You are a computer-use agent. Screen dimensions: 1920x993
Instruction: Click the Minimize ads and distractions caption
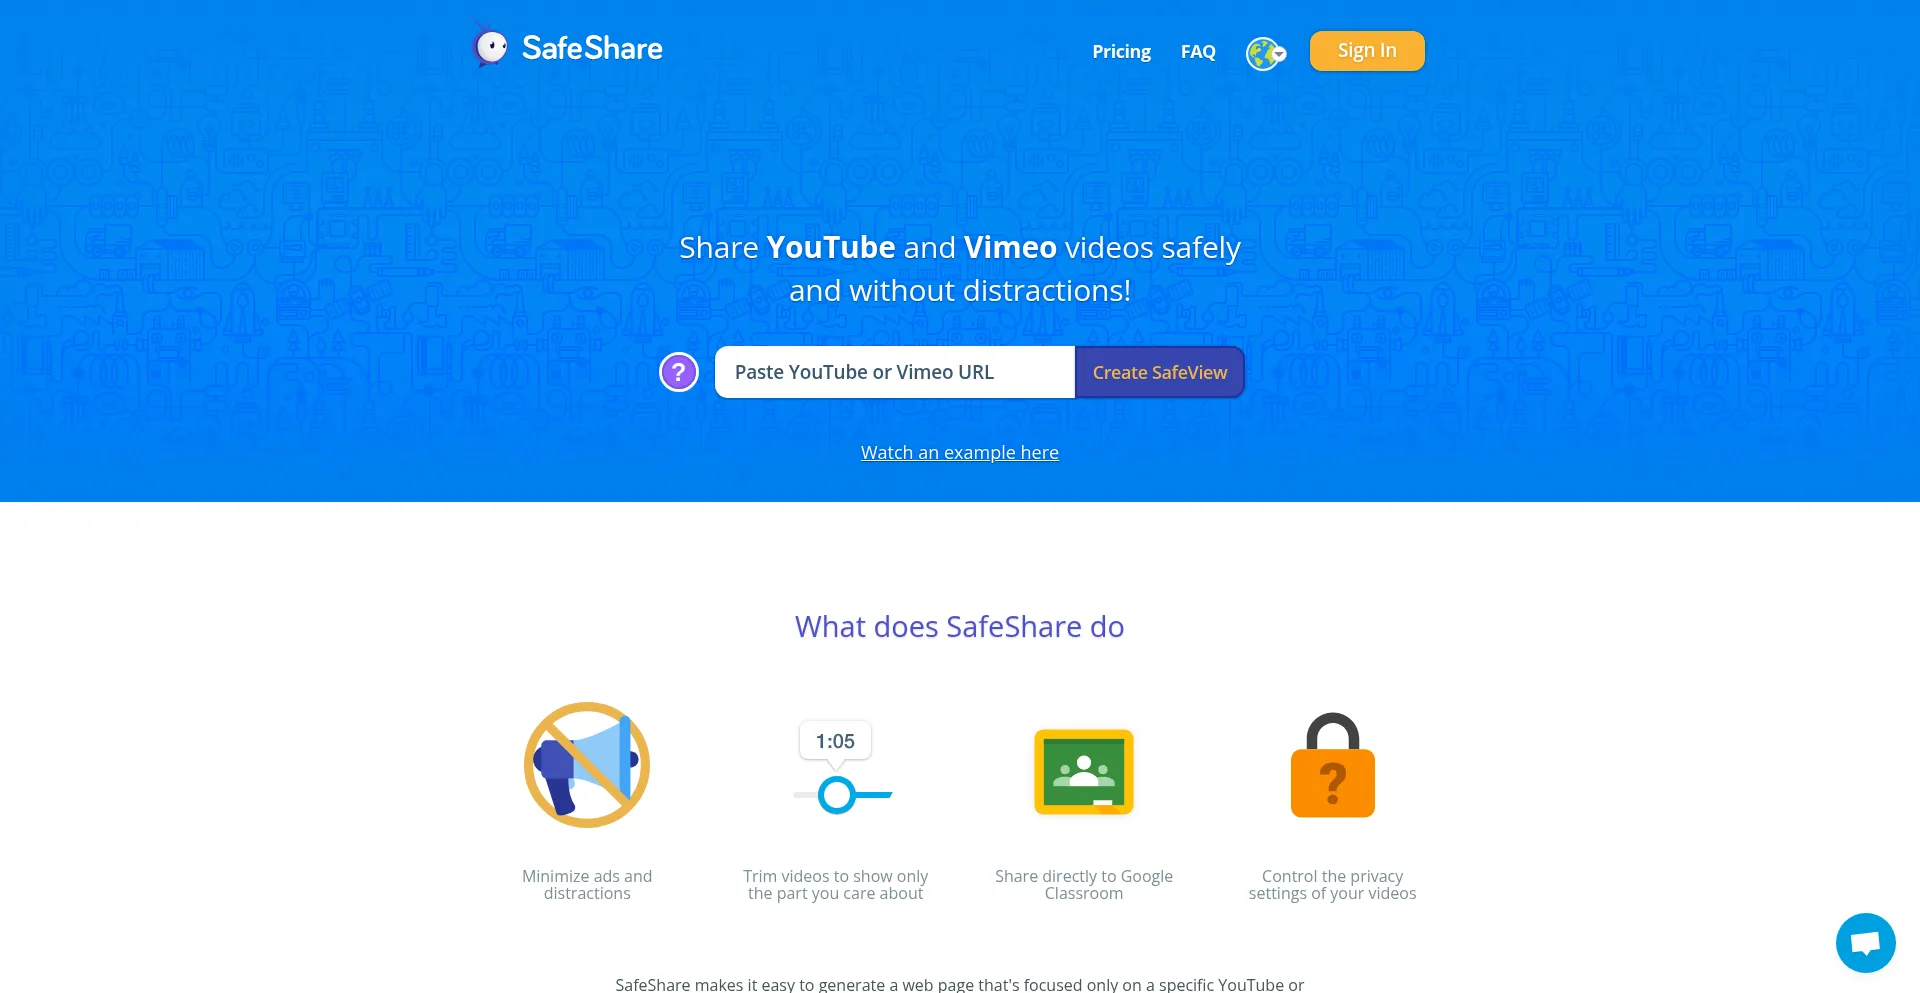[x=587, y=885]
